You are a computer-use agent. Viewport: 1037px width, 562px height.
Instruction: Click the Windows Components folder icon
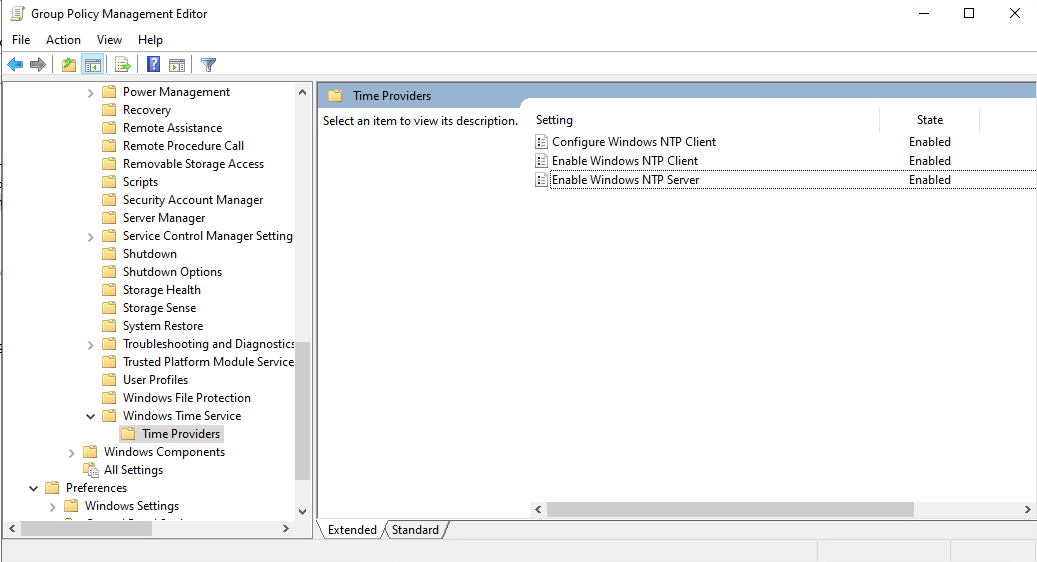pyautogui.click(x=90, y=452)
